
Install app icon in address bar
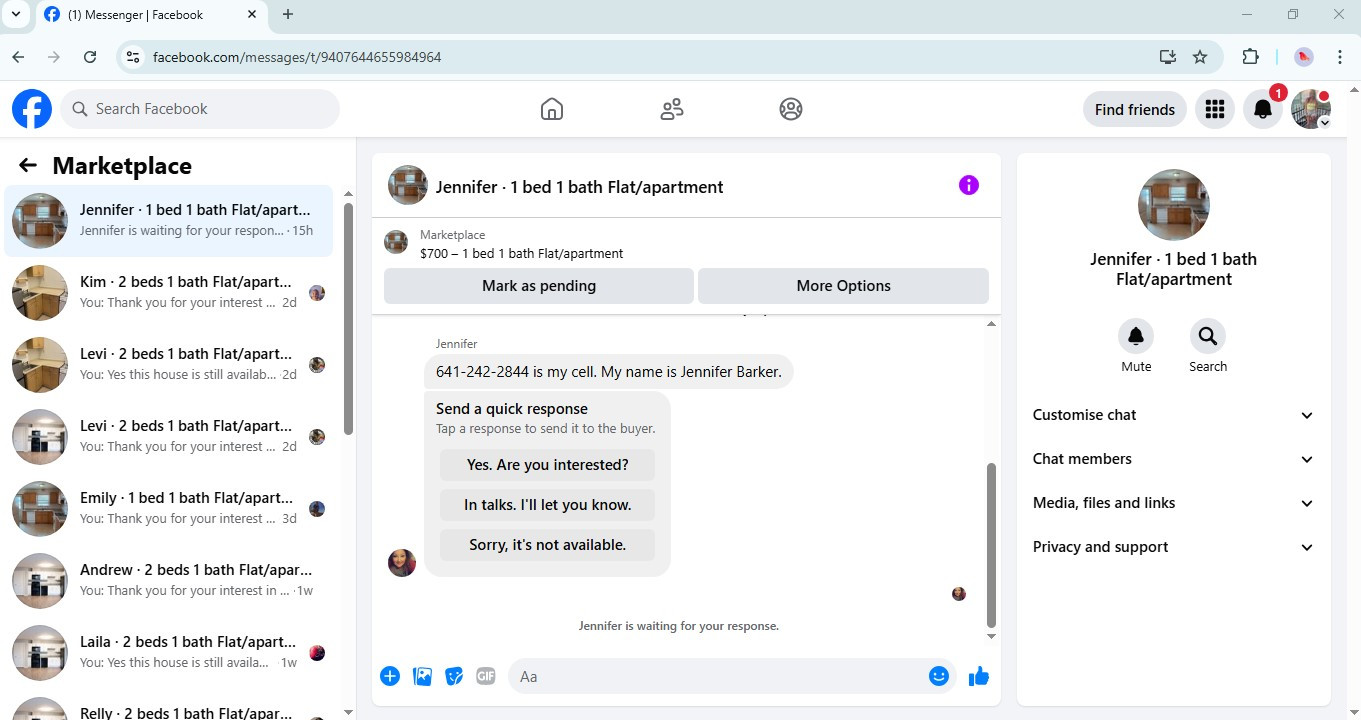click(x=1168, y=57)
